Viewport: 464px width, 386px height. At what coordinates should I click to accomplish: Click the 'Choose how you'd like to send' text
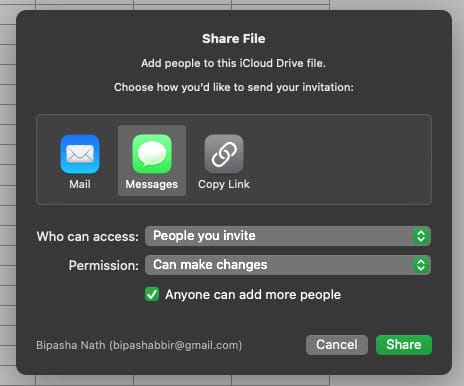234,87
